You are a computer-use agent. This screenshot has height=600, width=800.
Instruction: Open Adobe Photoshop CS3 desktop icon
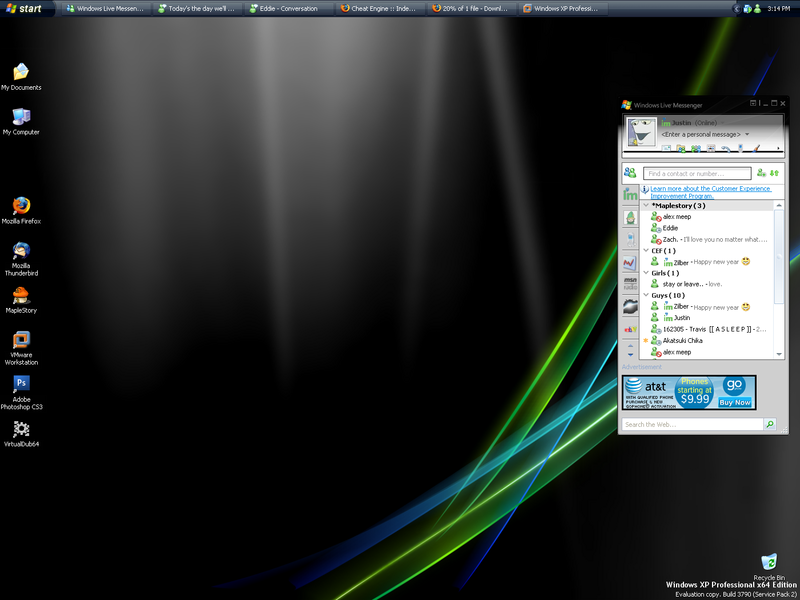click(21, 385)
